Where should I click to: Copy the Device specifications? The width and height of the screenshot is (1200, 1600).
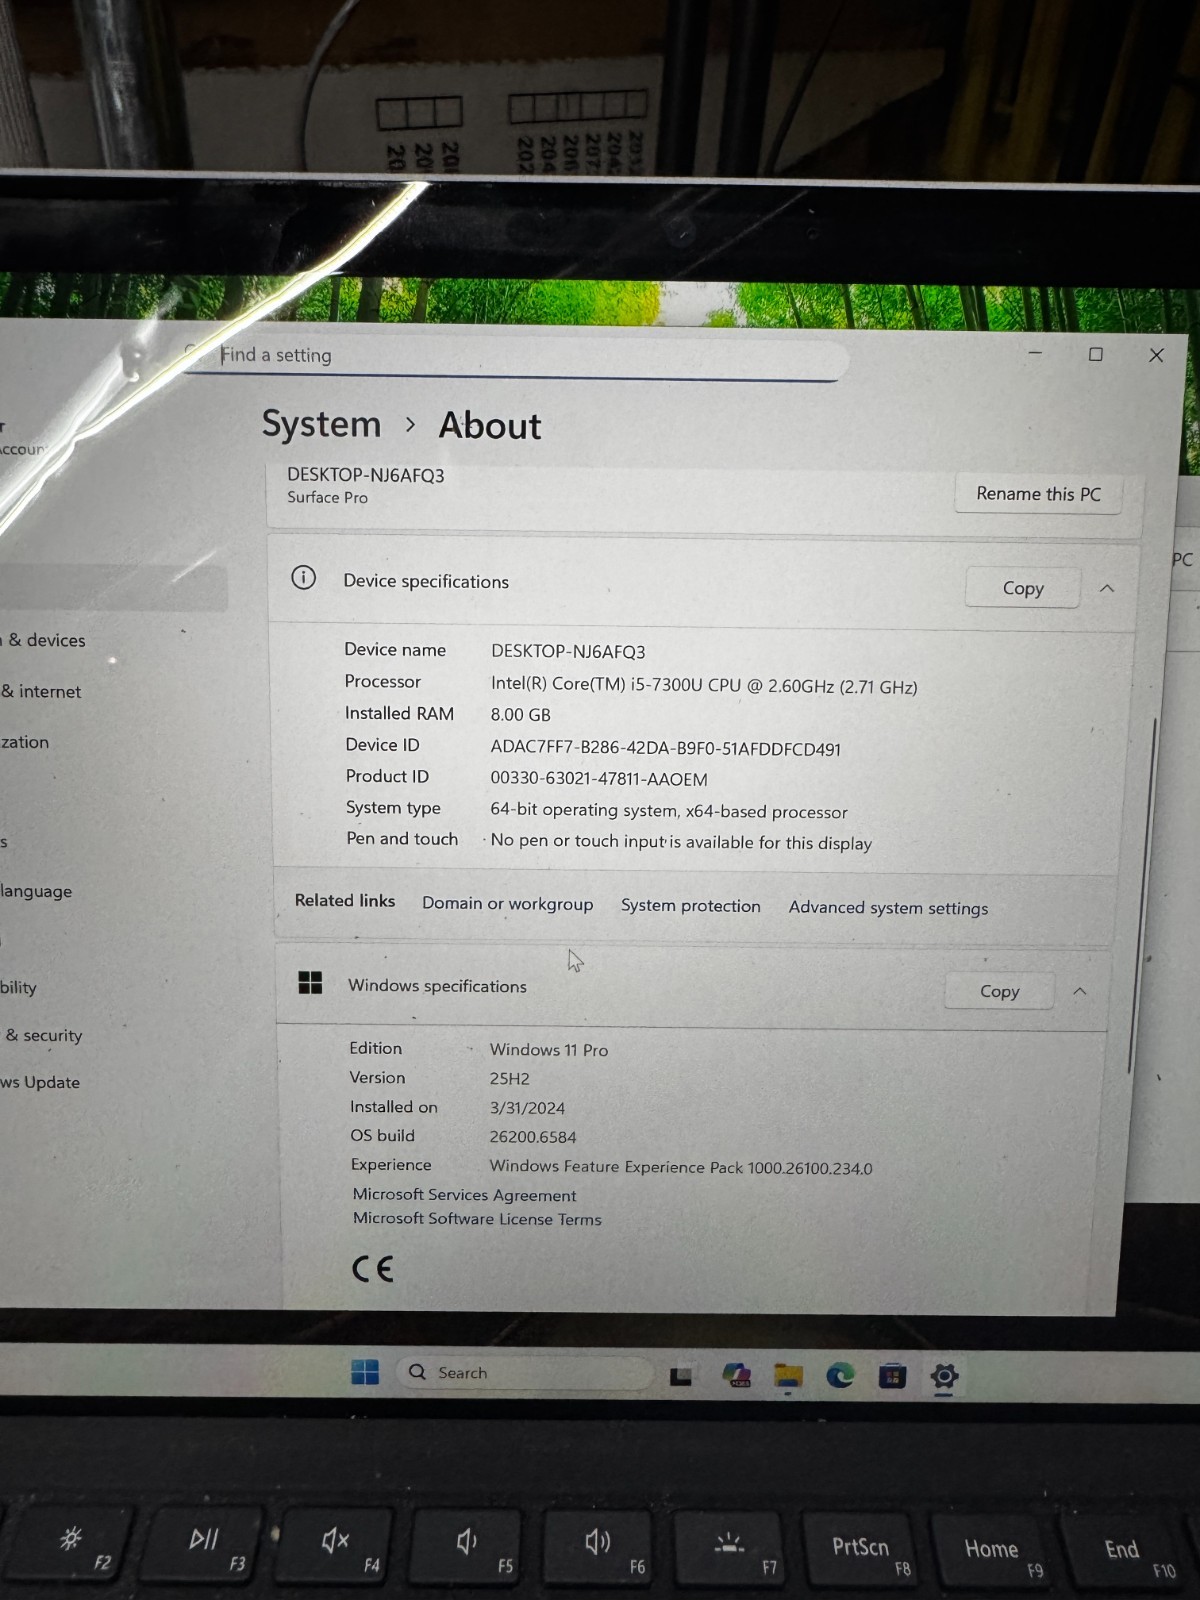click(1023, 588)
